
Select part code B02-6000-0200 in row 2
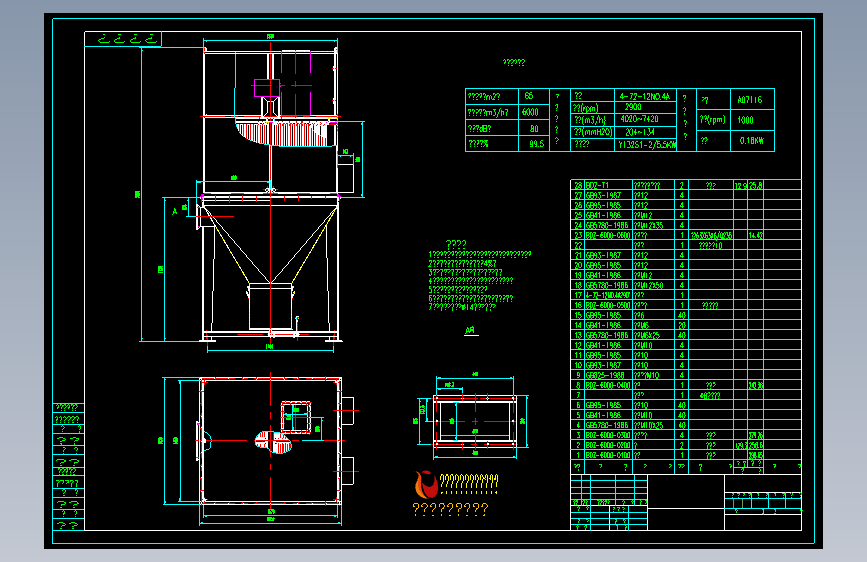click(x=608, y=445)
